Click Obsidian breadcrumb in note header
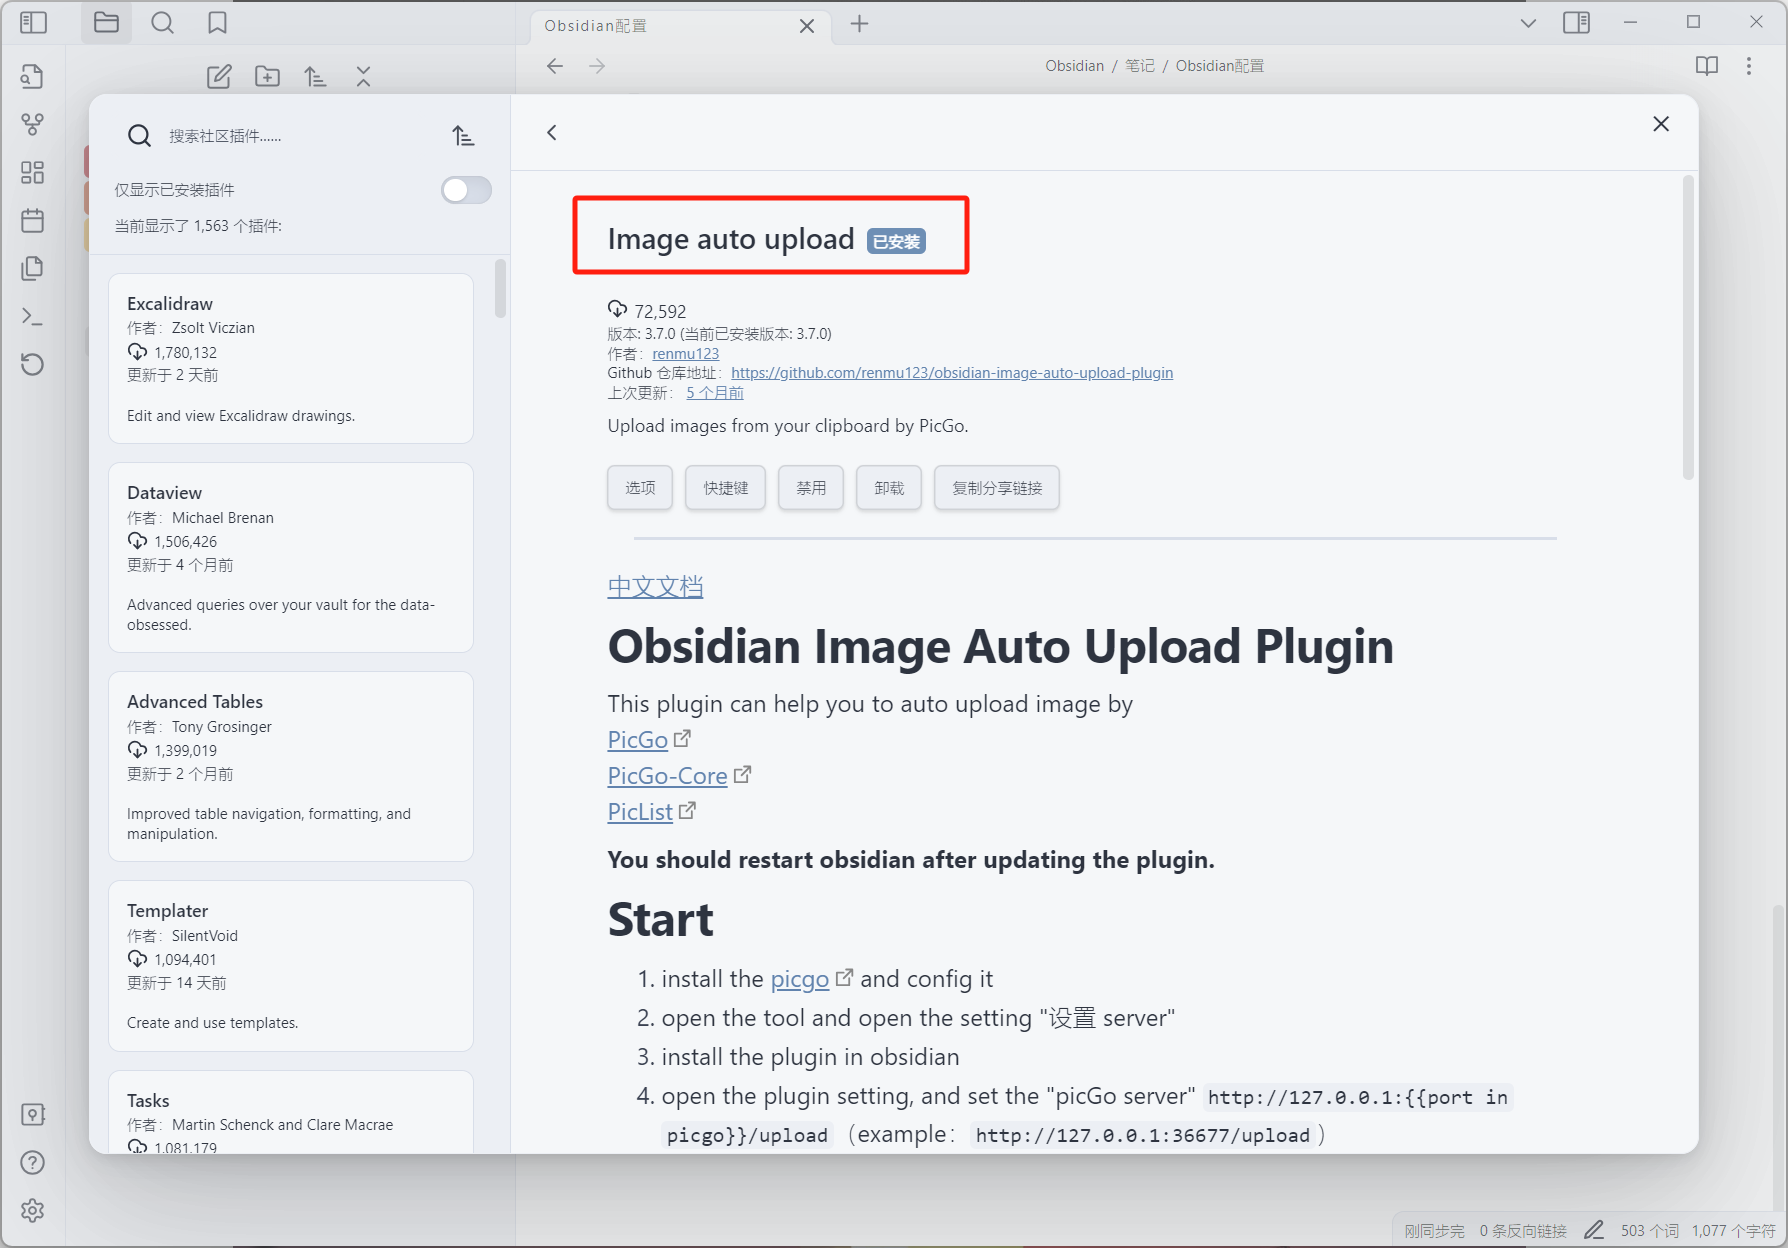 coord(1075,66)
